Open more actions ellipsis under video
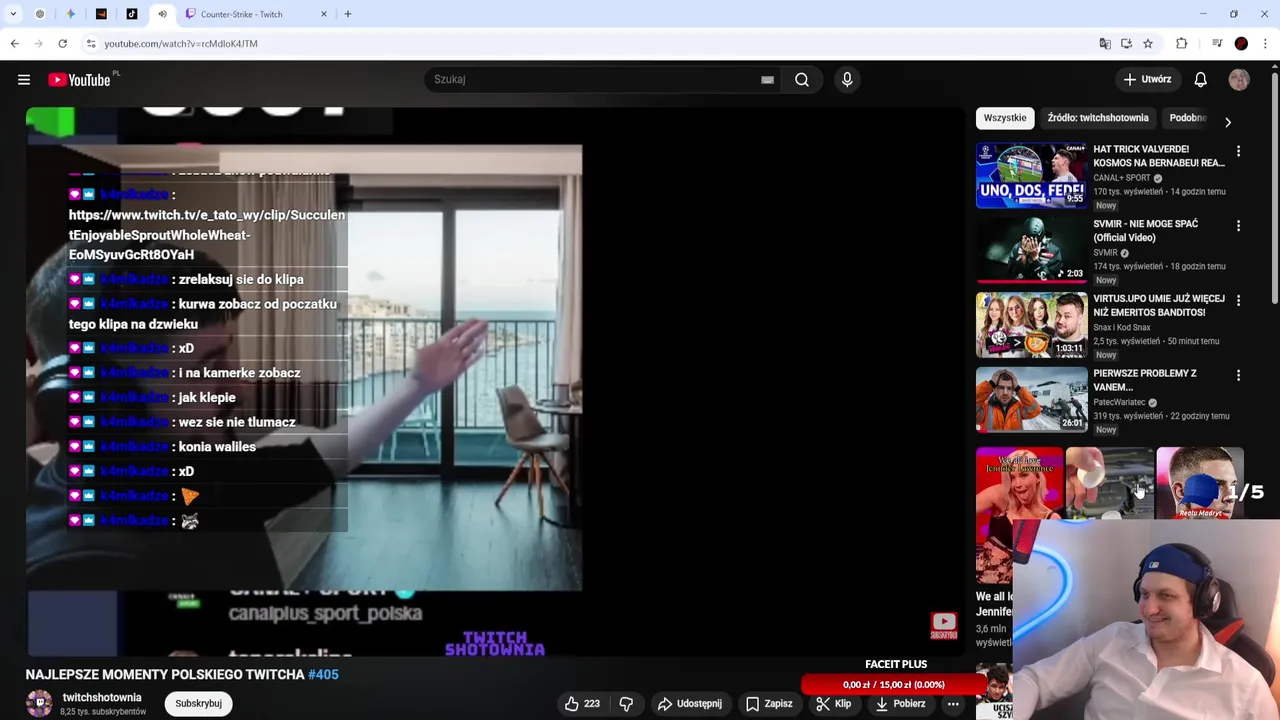1280x720 pixels. 953,704
